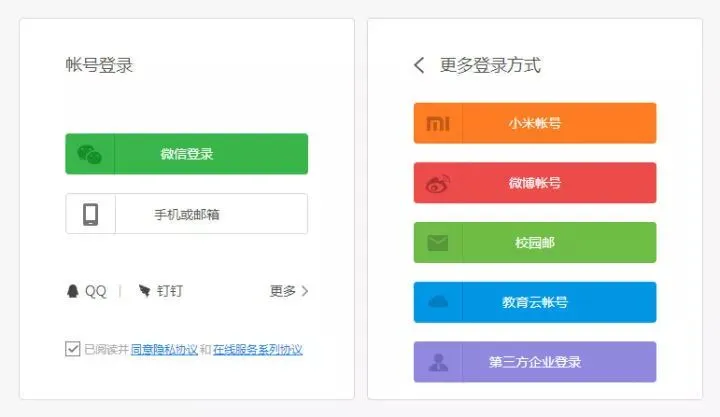
Task: Select 钉钉 login text option
Action: (x=169, y=291)
